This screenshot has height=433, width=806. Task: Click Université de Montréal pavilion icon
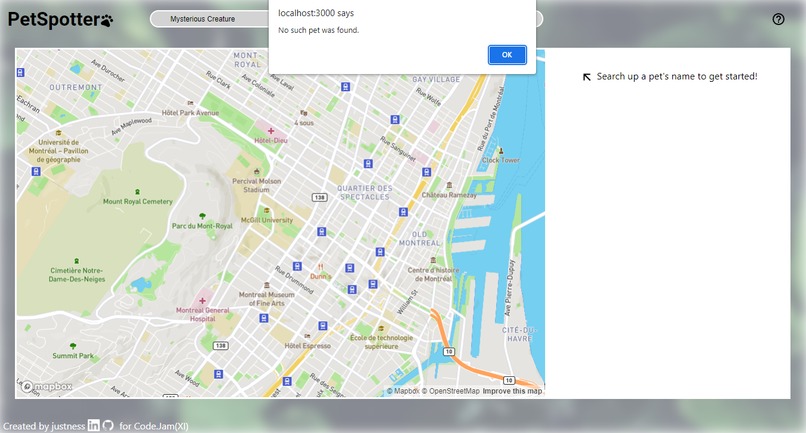[58, 133]
